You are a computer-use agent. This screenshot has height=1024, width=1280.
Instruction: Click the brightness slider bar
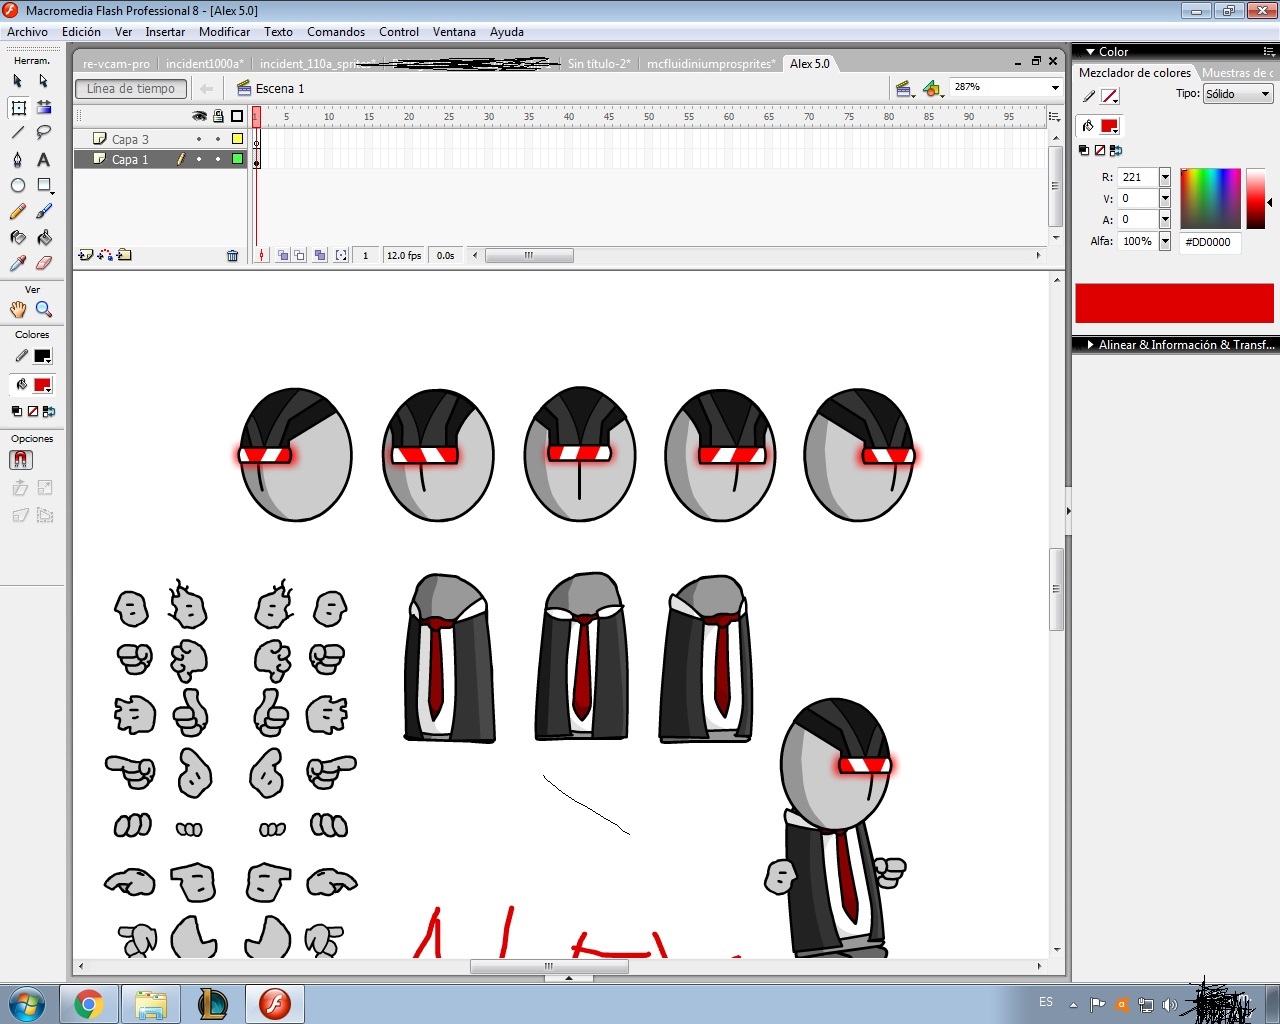(x=1256, y=198)
